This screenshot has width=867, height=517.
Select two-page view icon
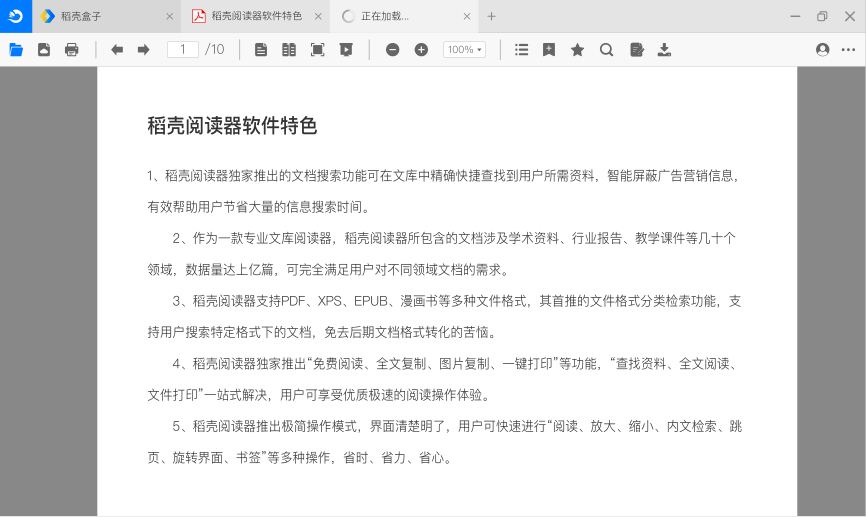click(x=289, y=50)
